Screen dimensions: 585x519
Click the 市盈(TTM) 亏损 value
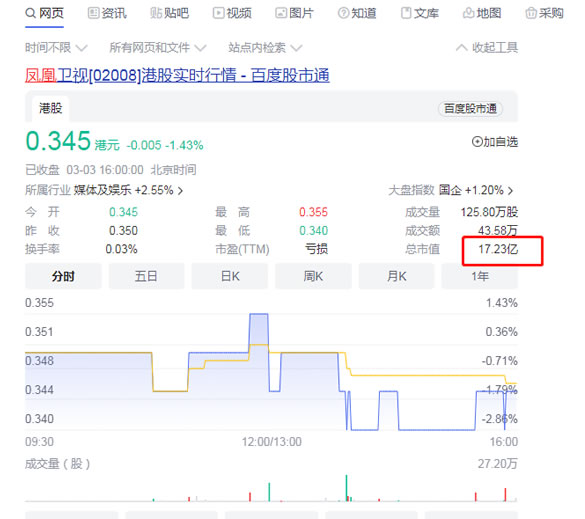316,249
